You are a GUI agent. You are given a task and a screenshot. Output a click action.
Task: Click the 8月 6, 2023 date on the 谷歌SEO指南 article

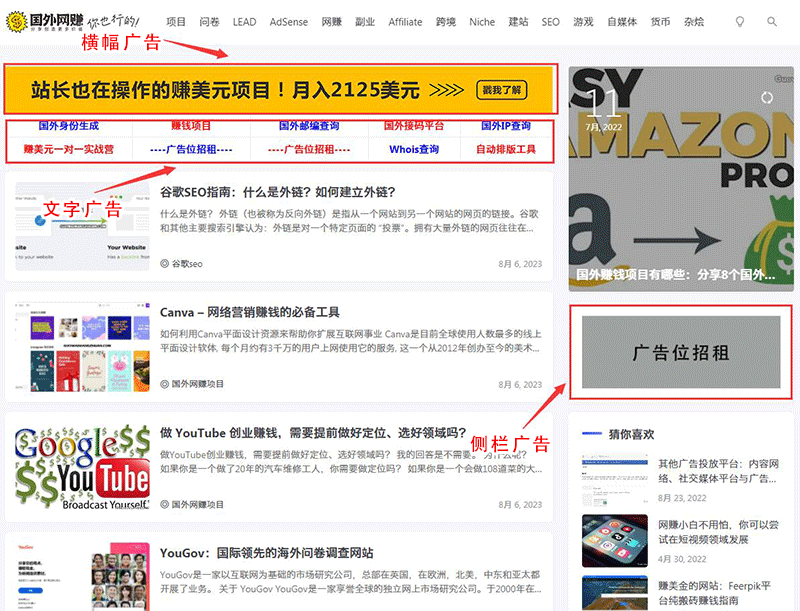[x=520, y=264]
